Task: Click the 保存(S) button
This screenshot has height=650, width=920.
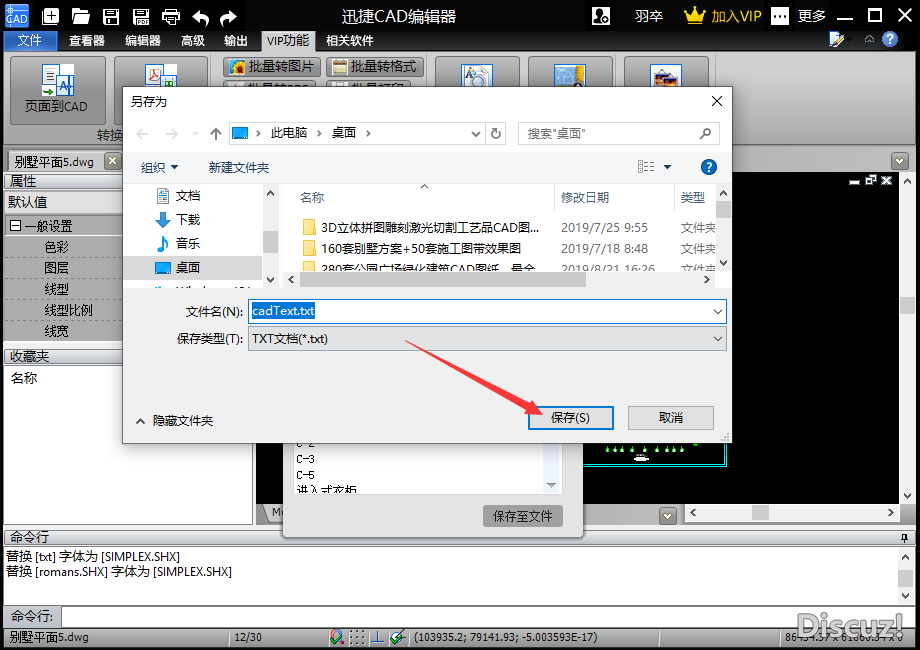Action: pos(570,417)
